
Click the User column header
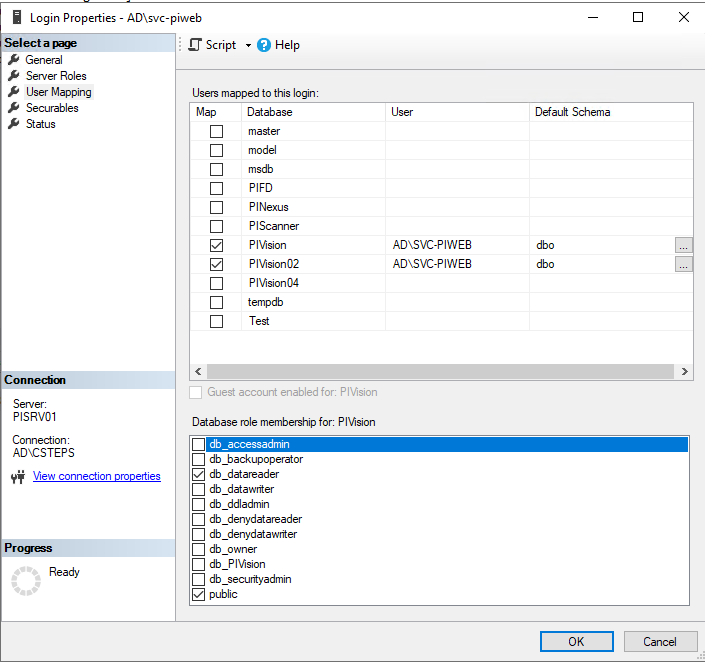(457, 112)
